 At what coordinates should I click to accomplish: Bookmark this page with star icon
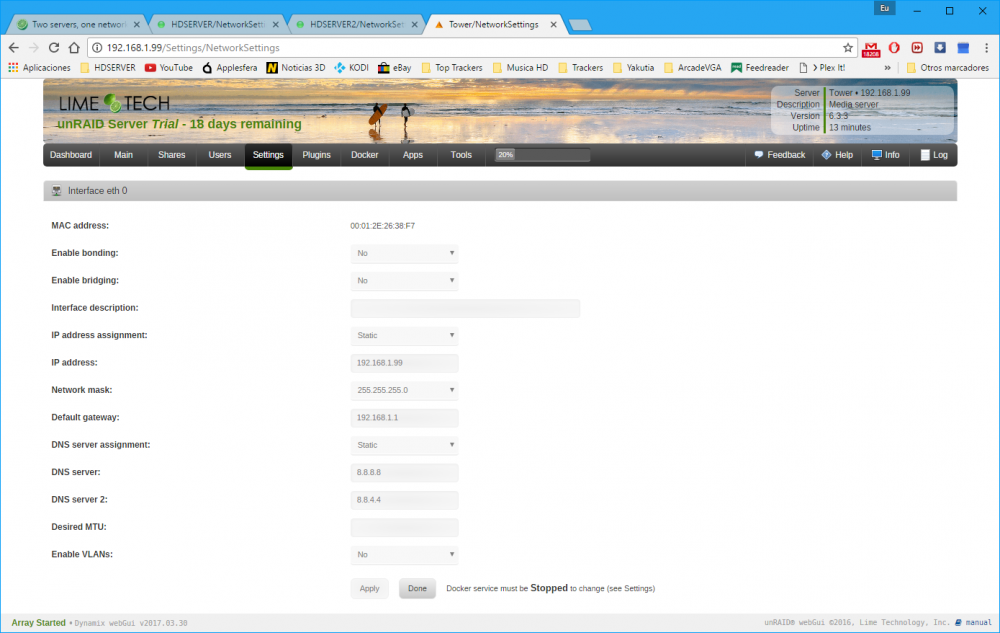click(x=848, y=48)
